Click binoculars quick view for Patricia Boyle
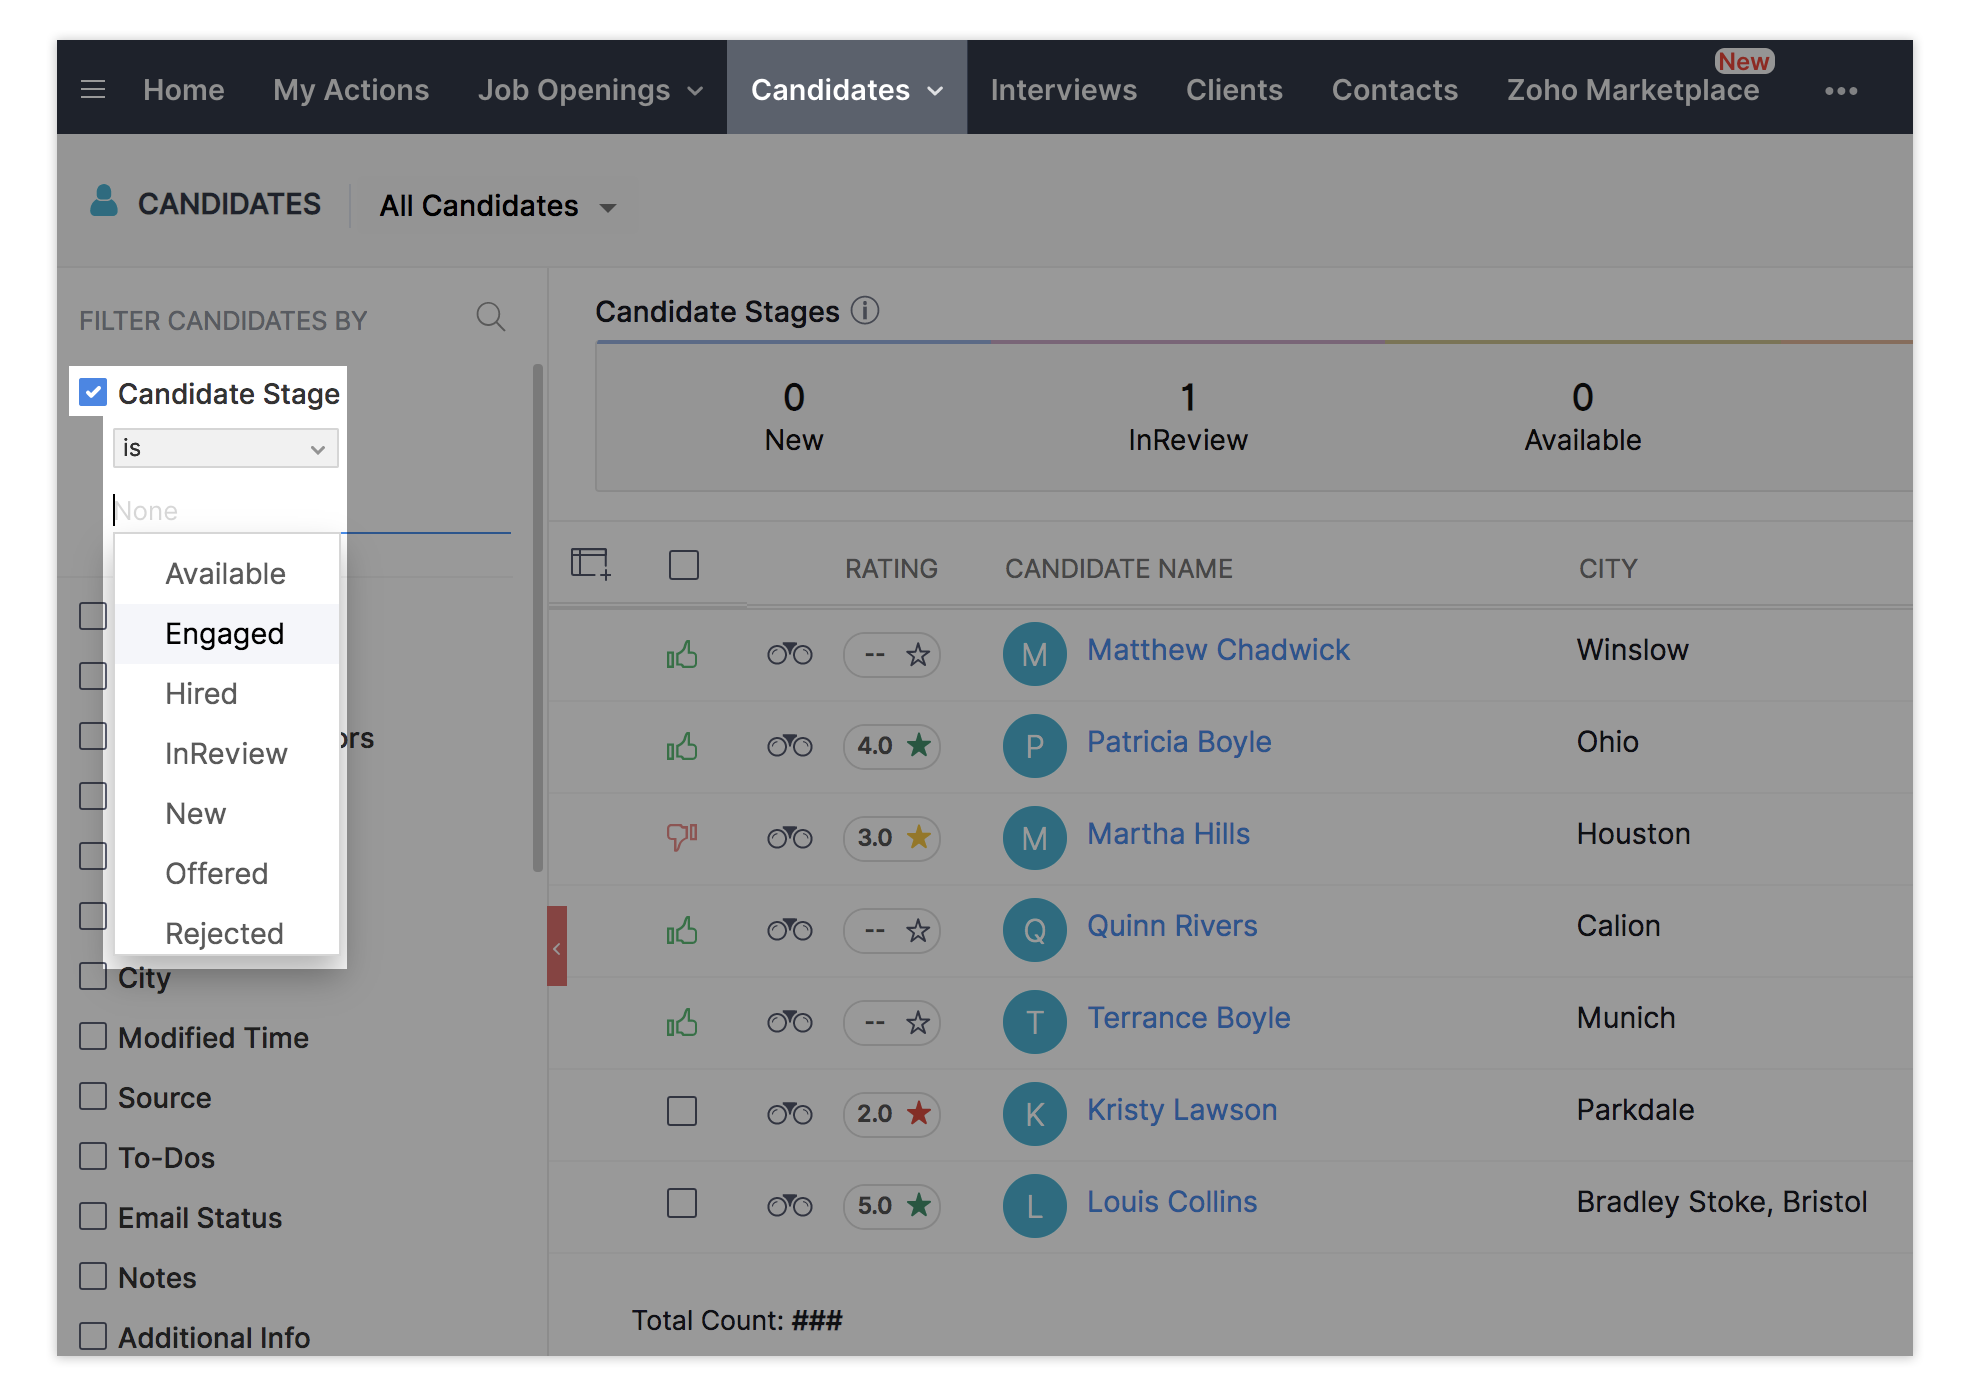Image resolution: width=1970 pixels, height=1396 pixels. click(x=789, y=746)
